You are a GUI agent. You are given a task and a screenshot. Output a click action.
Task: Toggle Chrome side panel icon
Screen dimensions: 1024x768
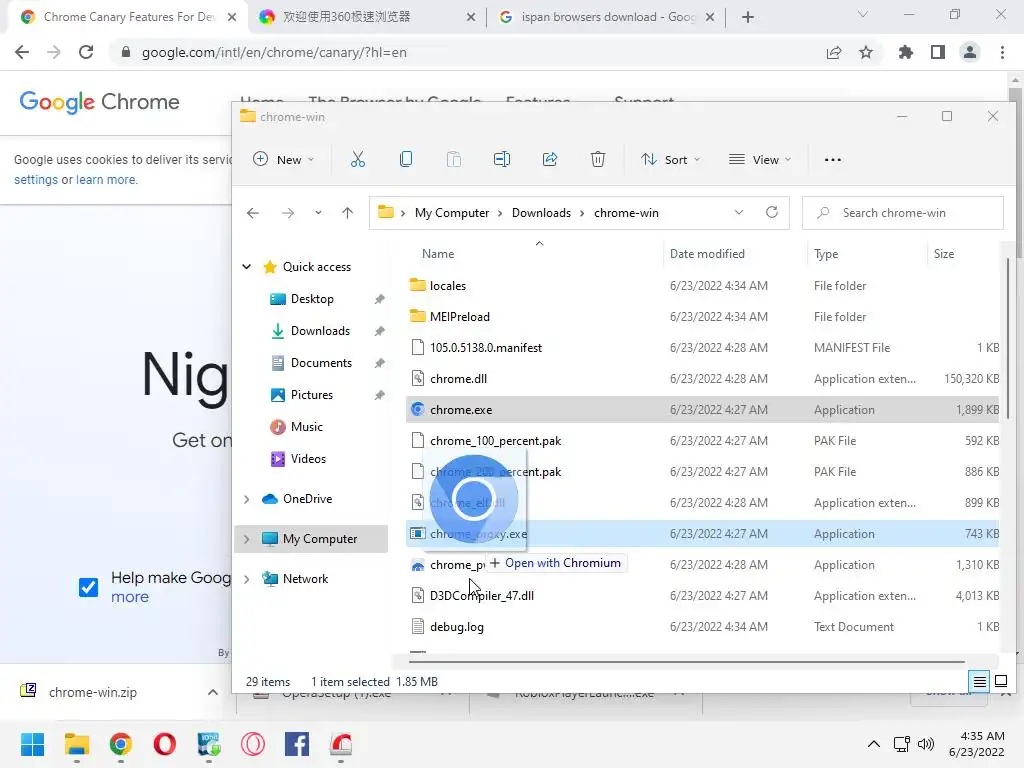938,52
